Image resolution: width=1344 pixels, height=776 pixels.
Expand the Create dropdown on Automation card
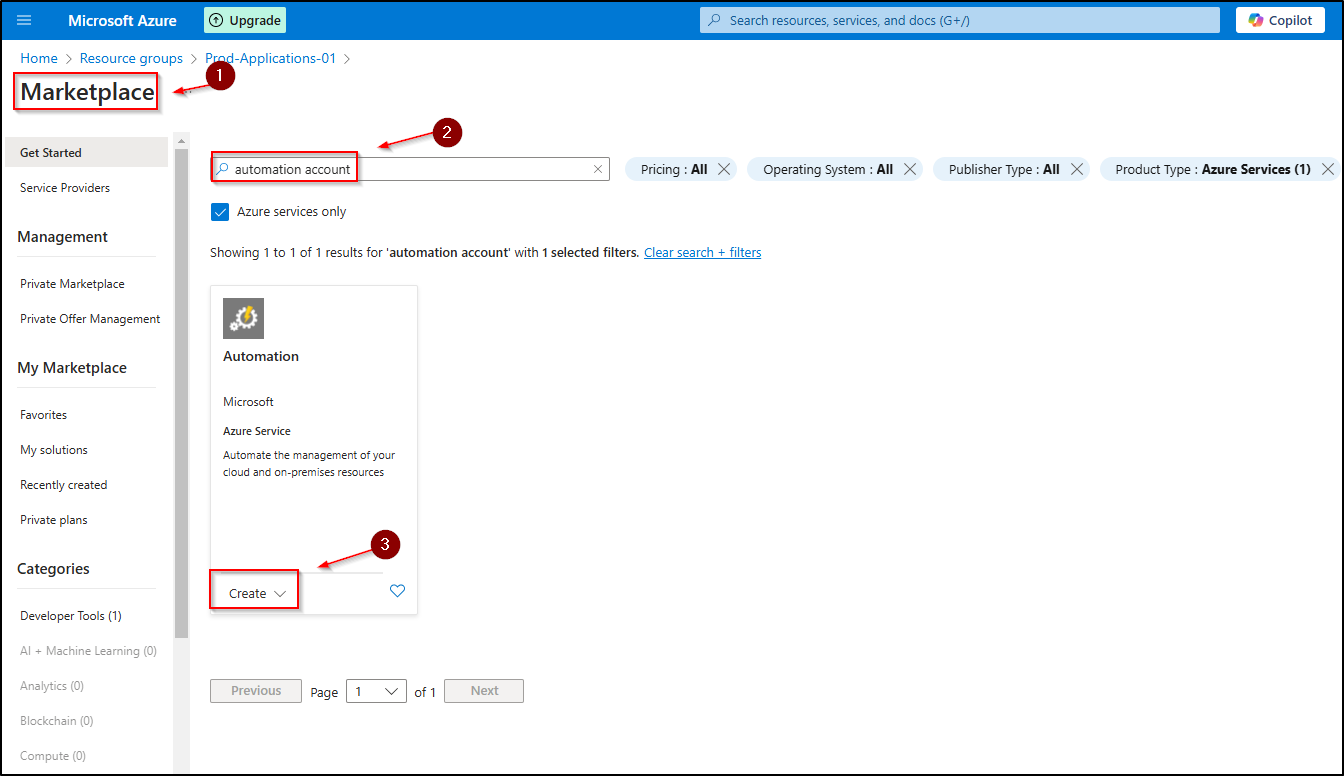pyautogui.click(x=257, y=593)
